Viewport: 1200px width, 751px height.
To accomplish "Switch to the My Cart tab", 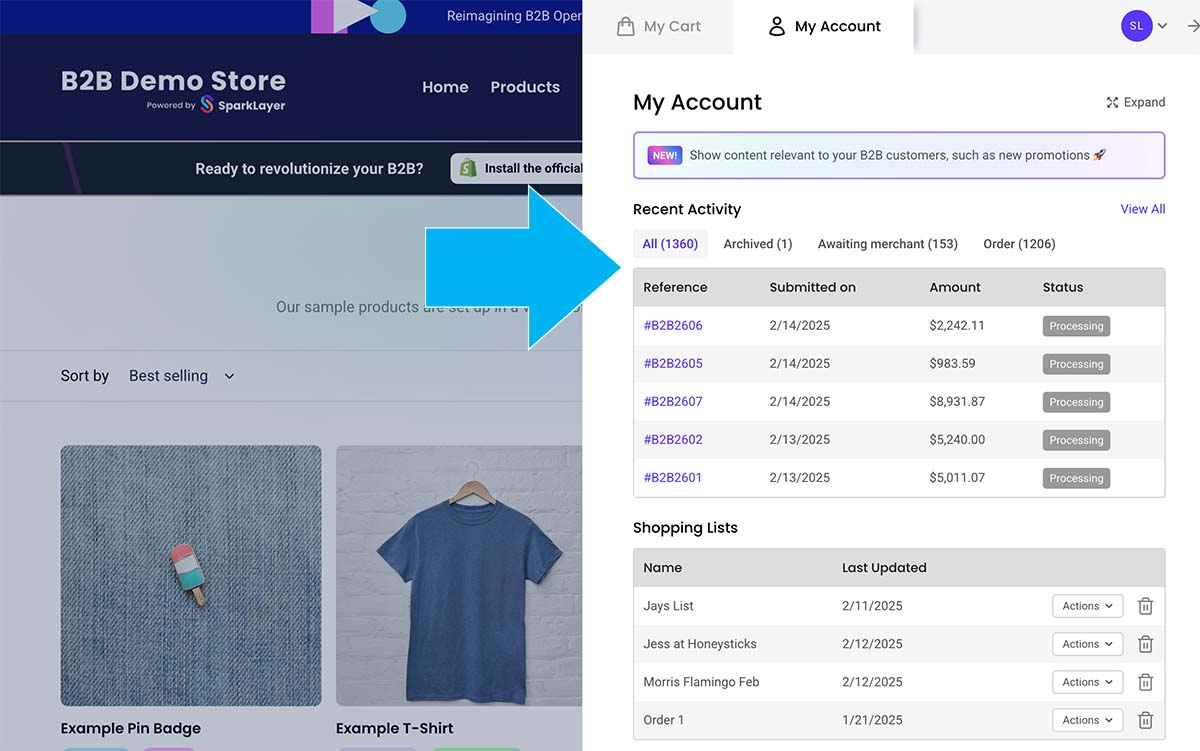I will (658, 27).
